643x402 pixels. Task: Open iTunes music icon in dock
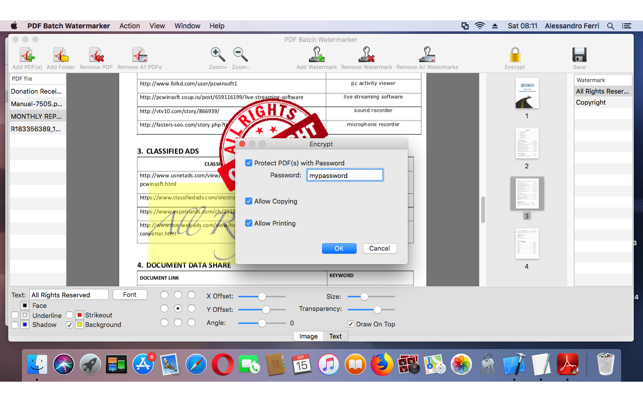[x=328, y=364]
